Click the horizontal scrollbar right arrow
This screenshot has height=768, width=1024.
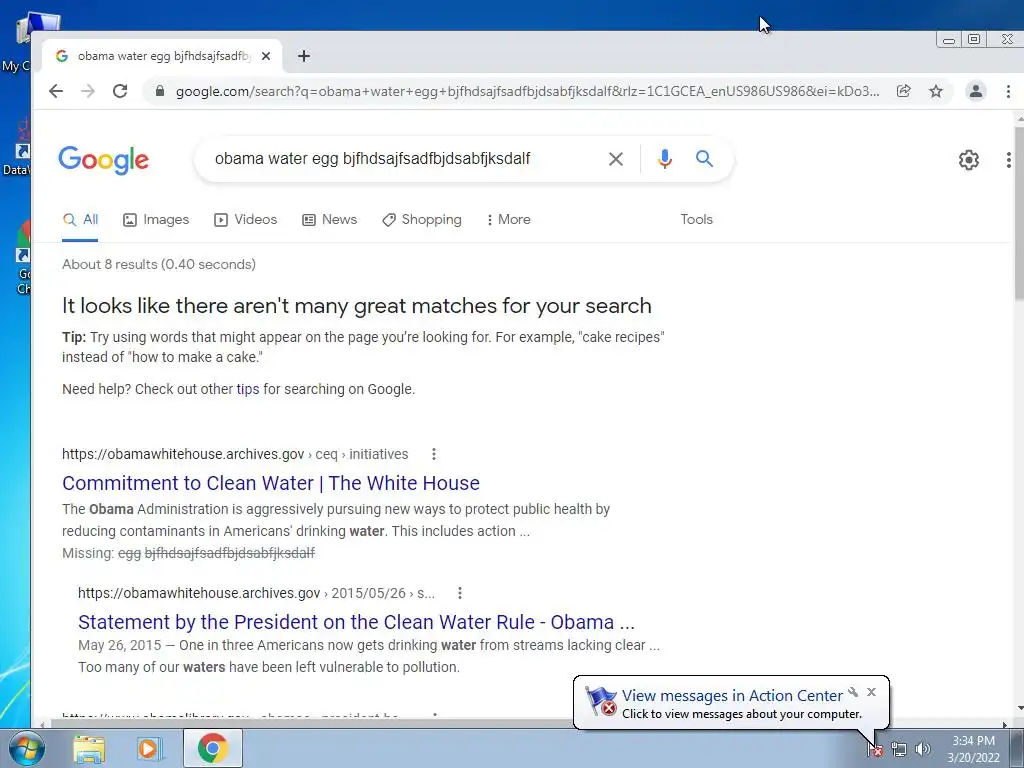[1005, 724]
